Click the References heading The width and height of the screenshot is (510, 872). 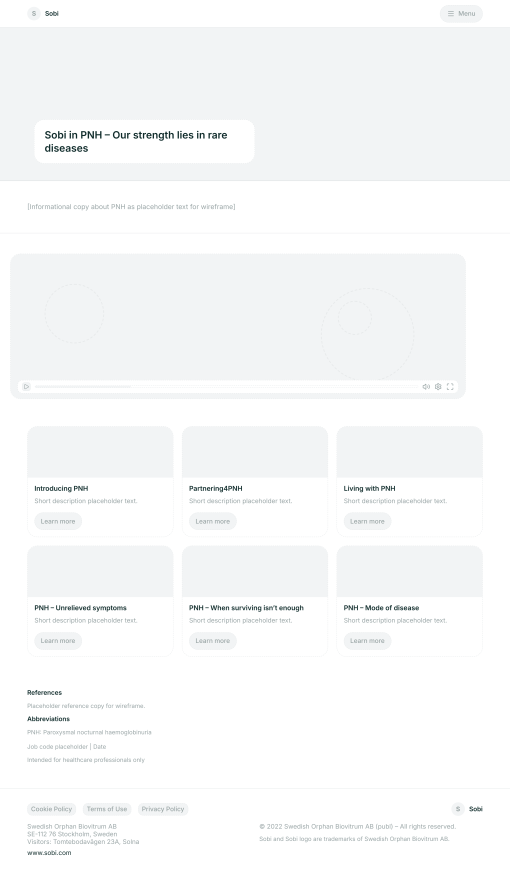coord(44,692)
